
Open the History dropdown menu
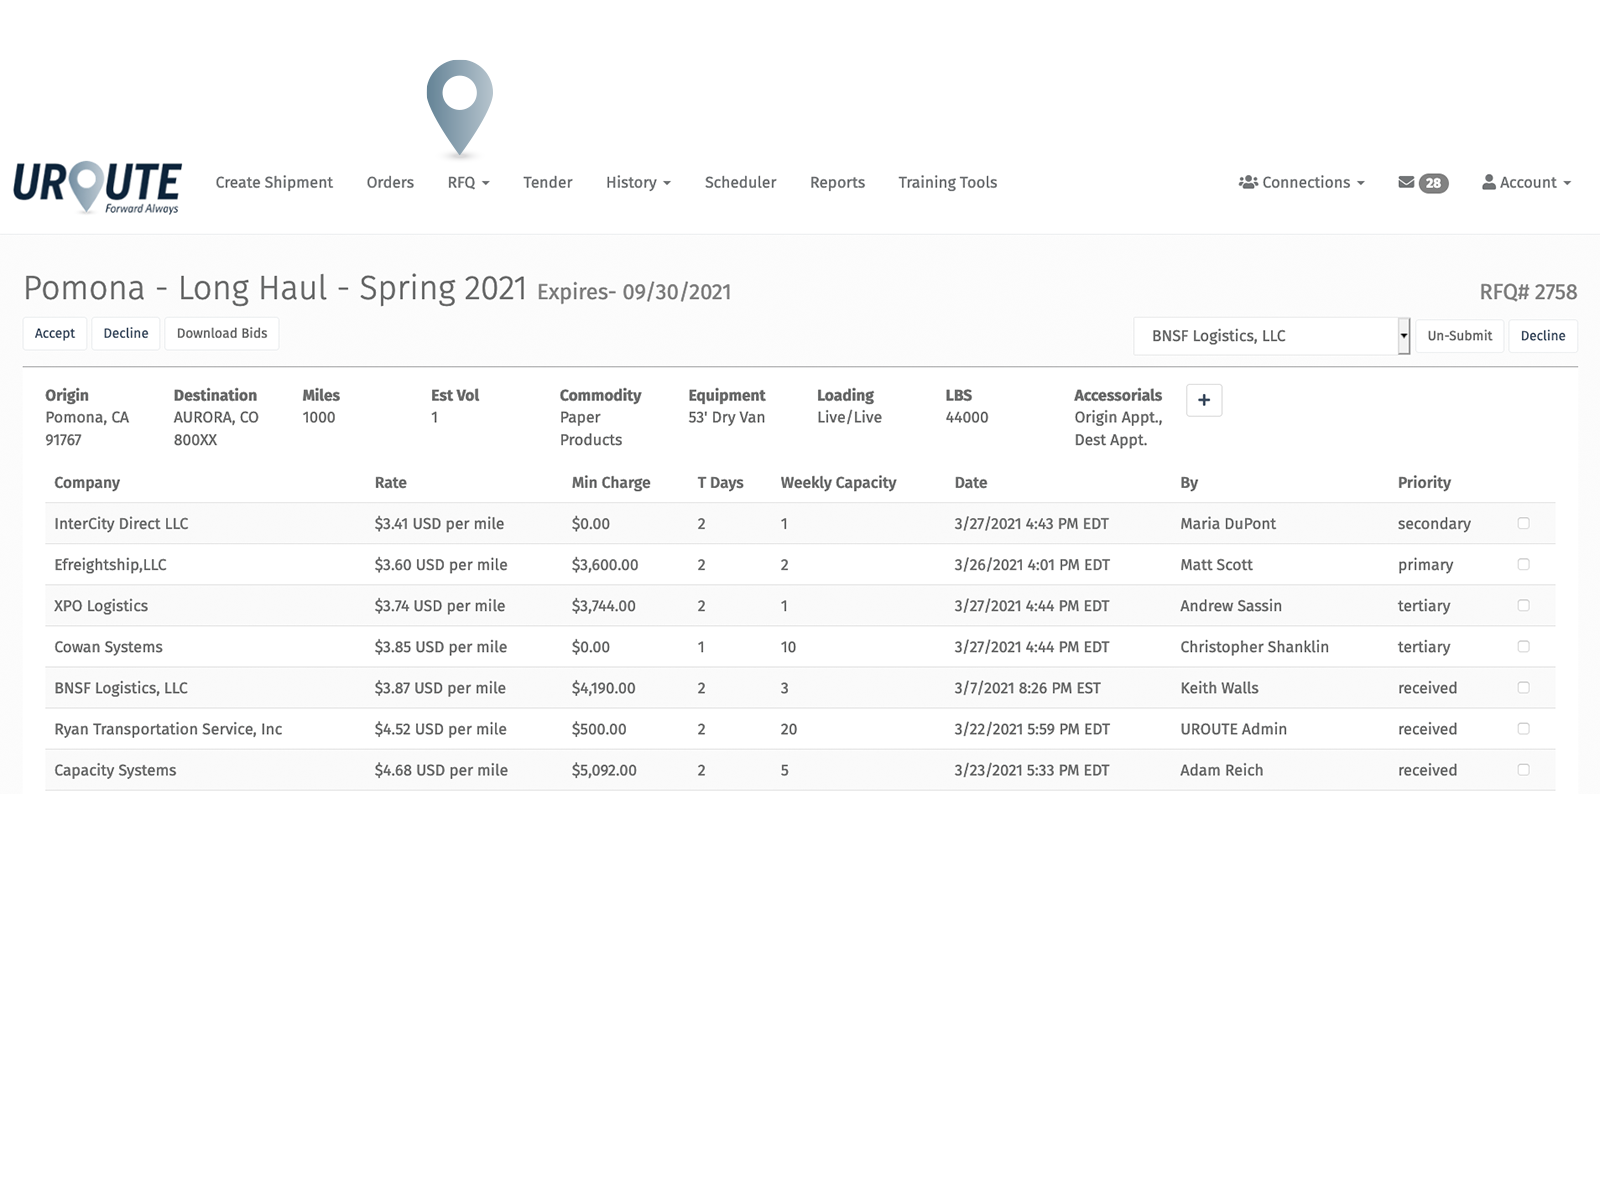click(638, 182)
